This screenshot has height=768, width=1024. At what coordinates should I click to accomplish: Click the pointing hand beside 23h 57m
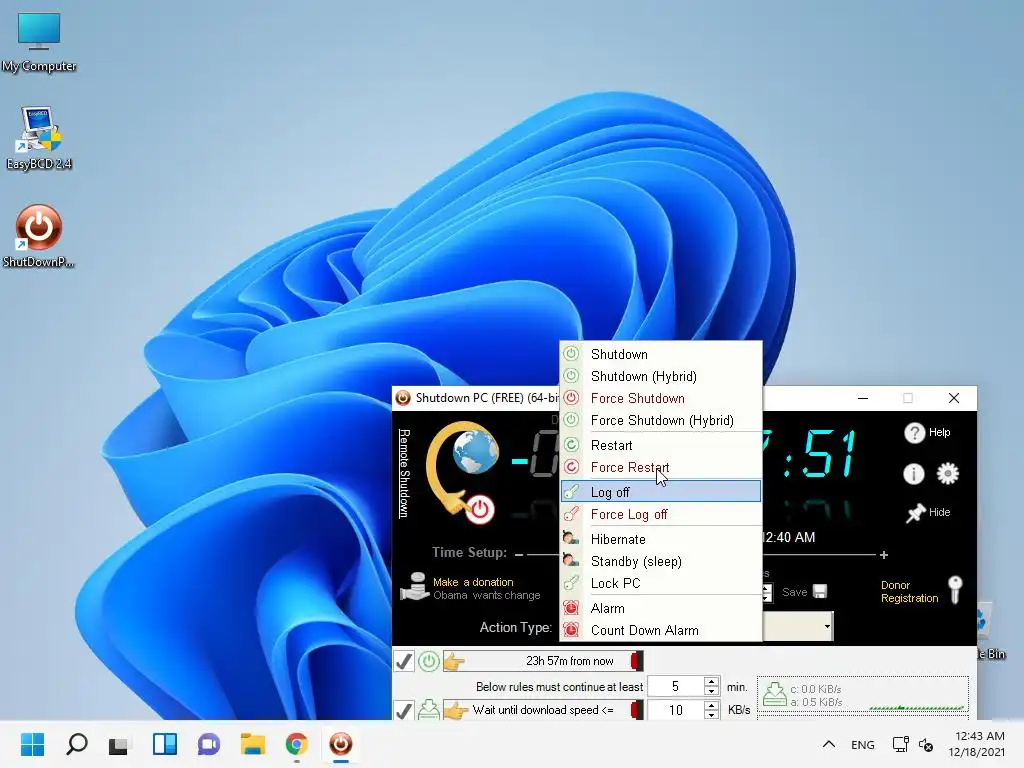[x=454, y=662]
